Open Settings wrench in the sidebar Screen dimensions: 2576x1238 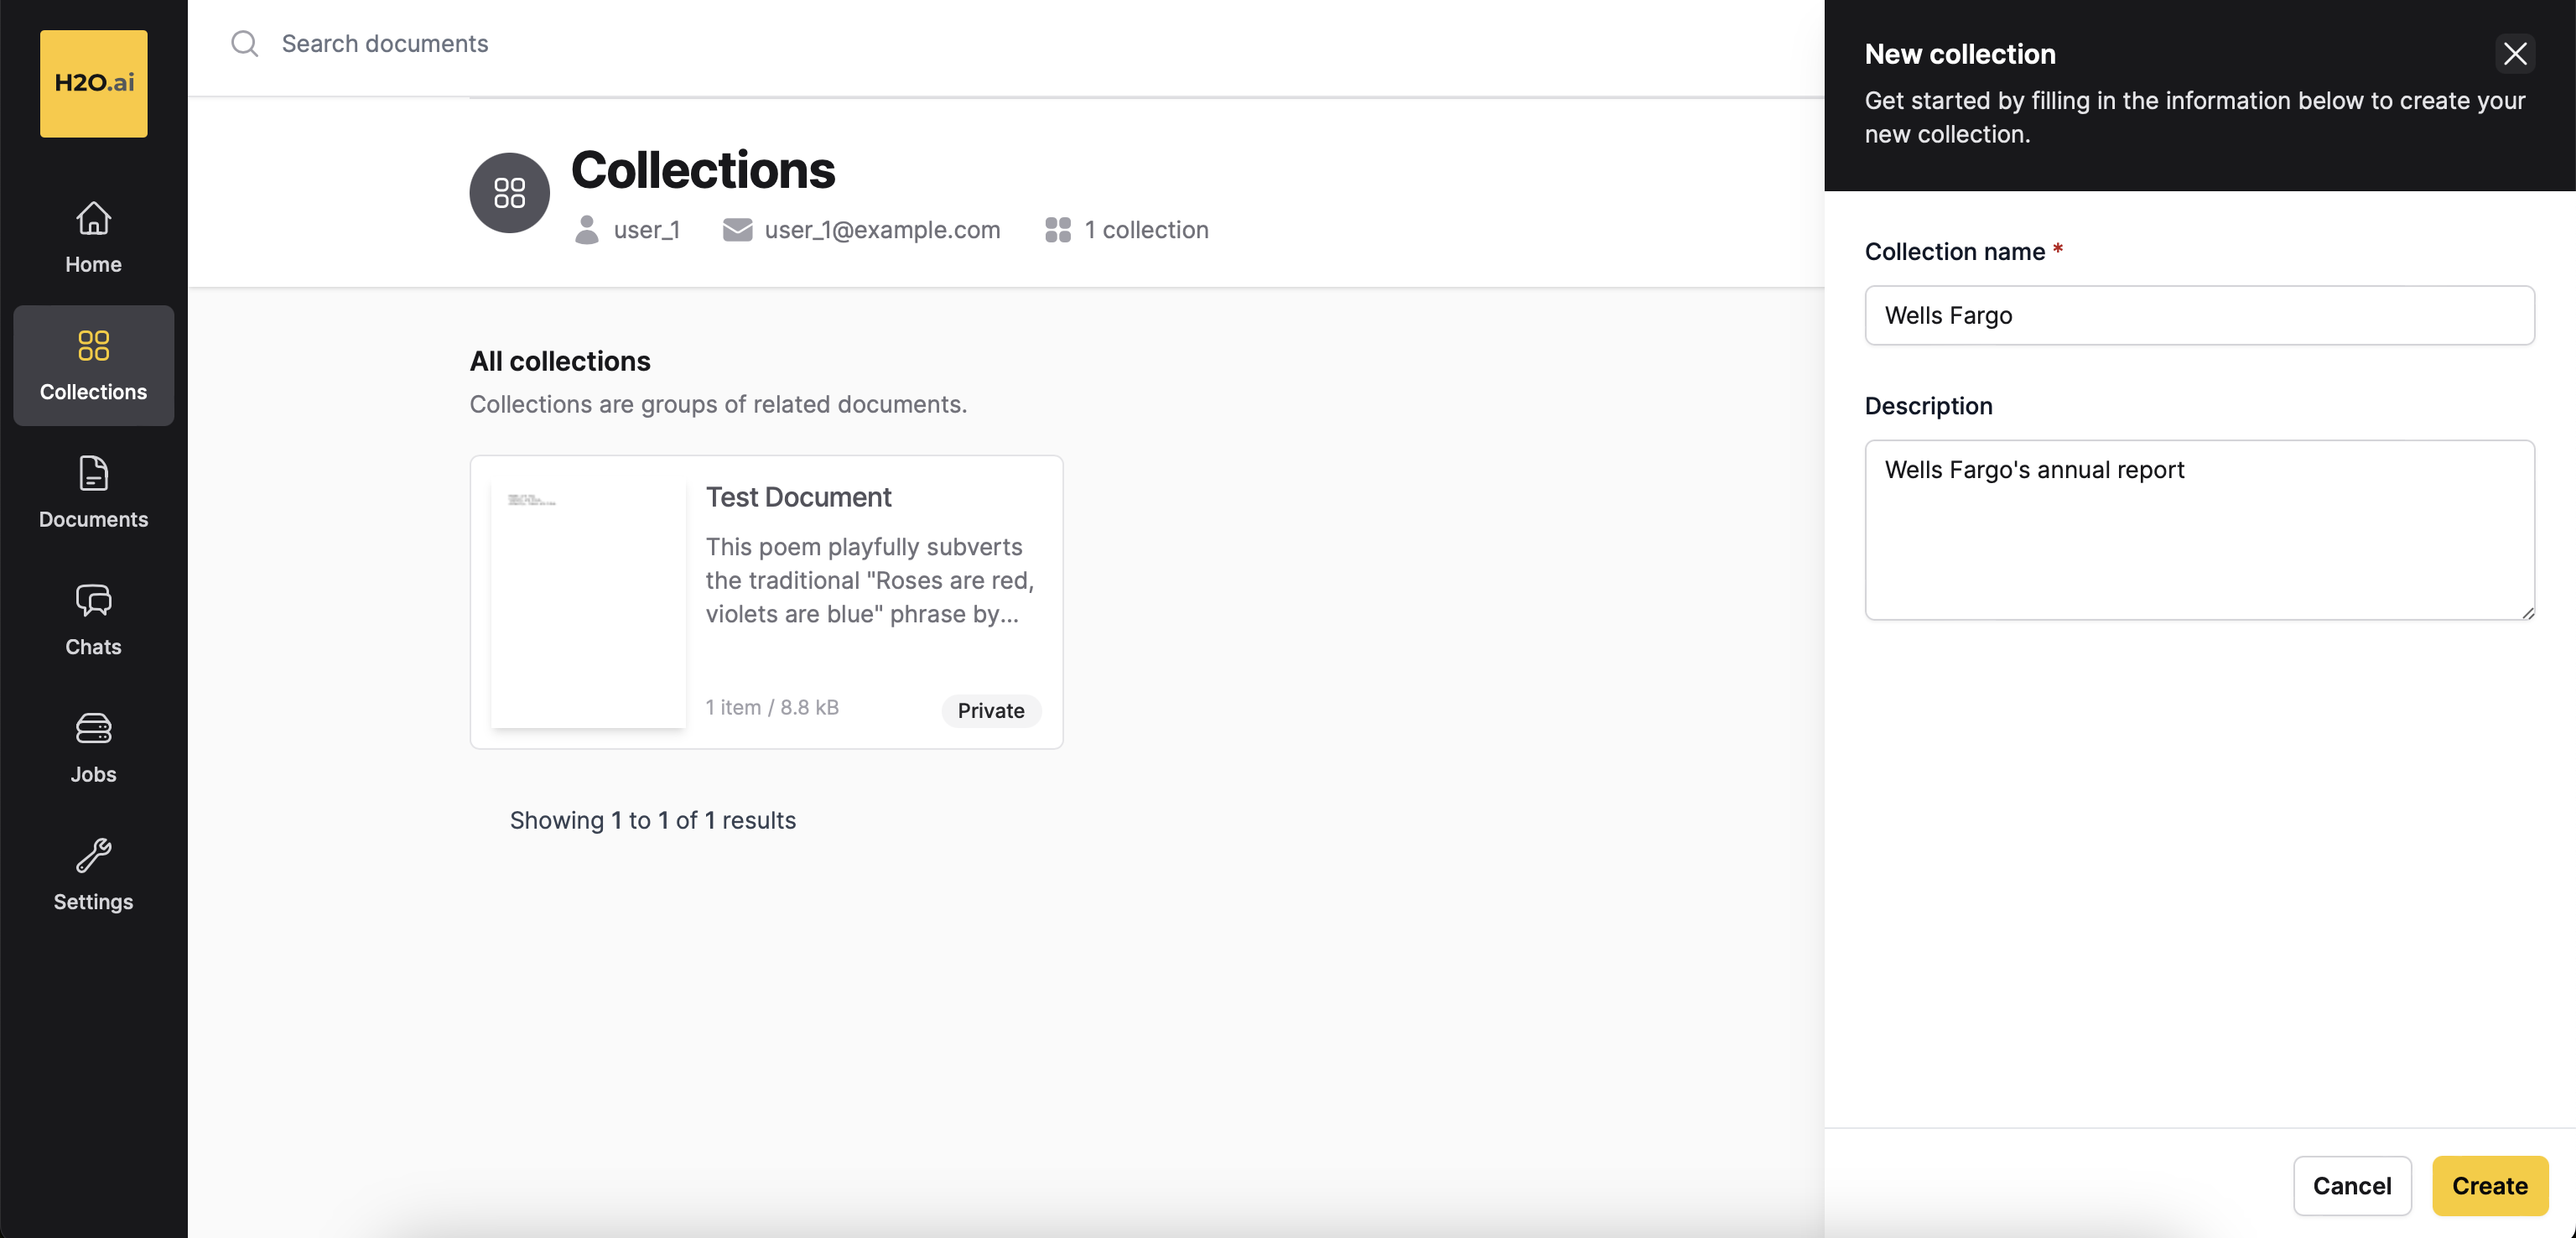click(x=93, y=875)
